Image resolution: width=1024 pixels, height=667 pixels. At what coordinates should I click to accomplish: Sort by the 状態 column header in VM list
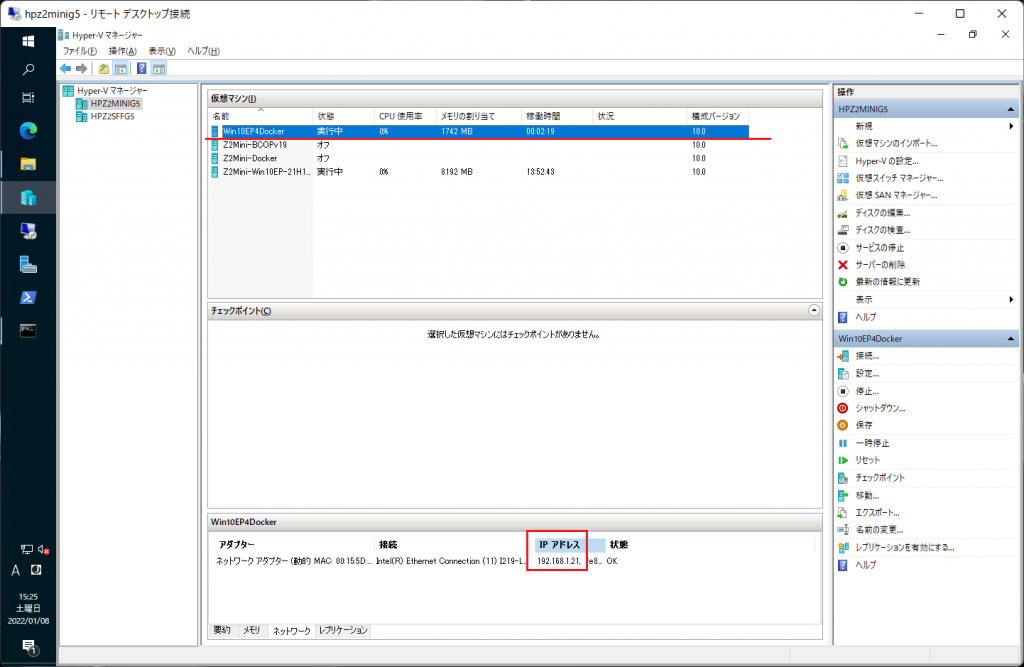(x=344, y=116)
